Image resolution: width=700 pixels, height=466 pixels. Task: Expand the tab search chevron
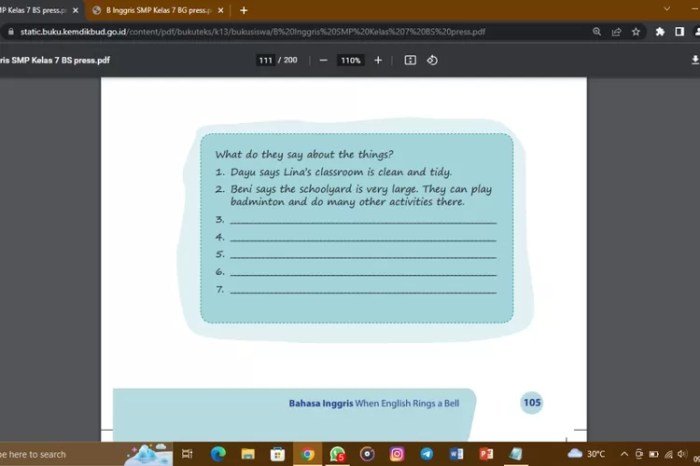[667, 9]
